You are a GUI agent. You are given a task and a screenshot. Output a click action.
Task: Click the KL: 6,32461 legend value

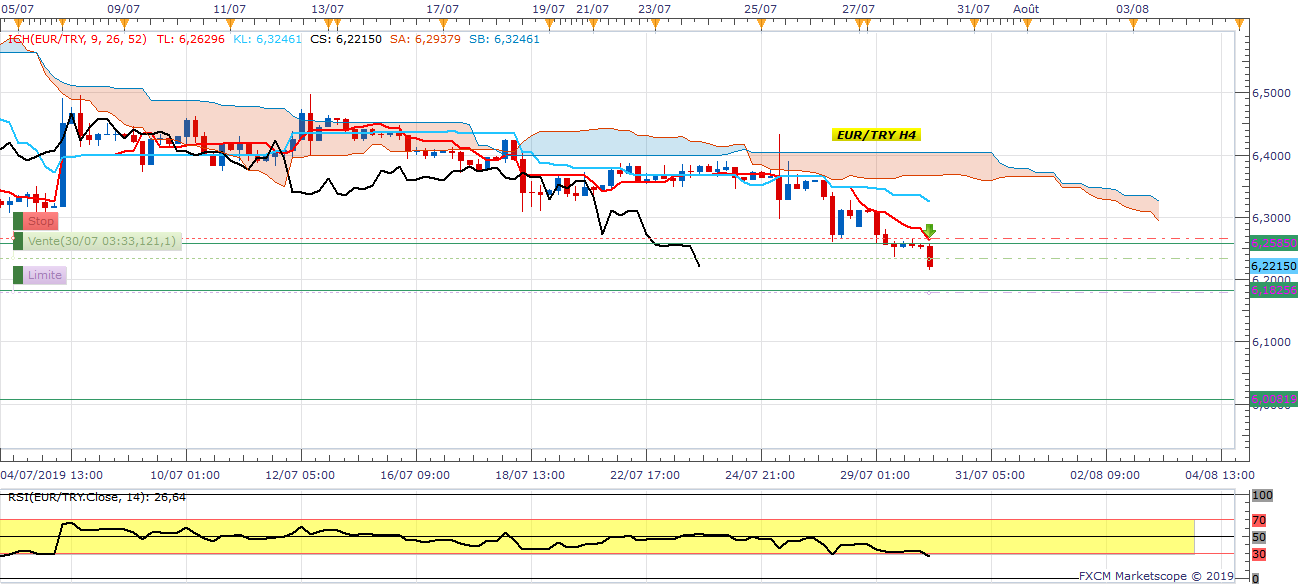click(268, 40)
